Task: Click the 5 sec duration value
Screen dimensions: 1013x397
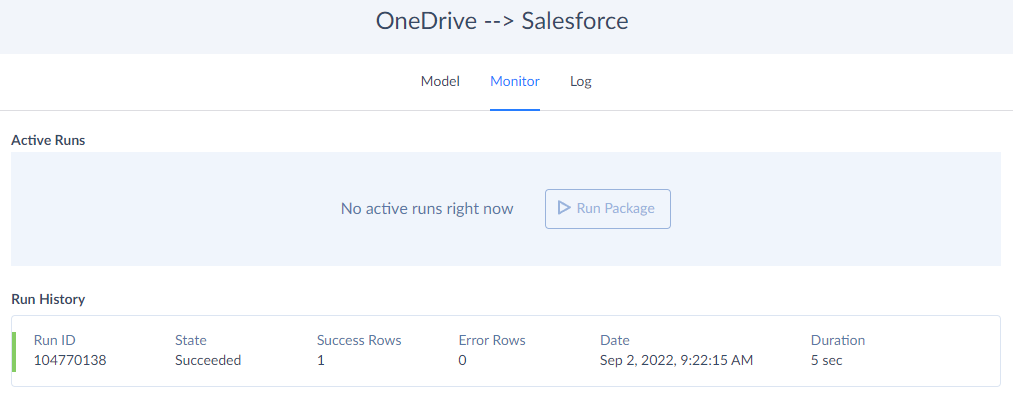Action: (x=826, y=360)
